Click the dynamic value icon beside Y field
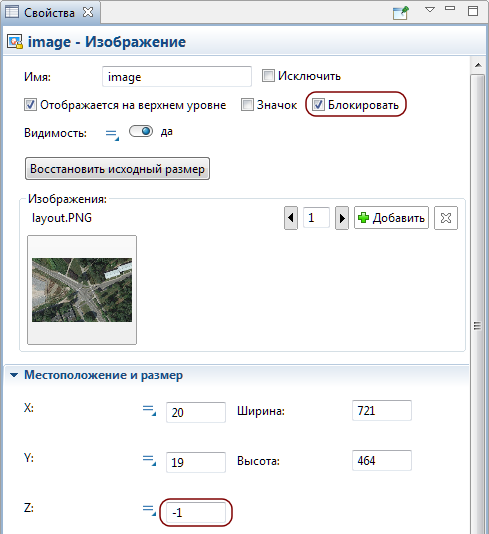 (149, 460)
